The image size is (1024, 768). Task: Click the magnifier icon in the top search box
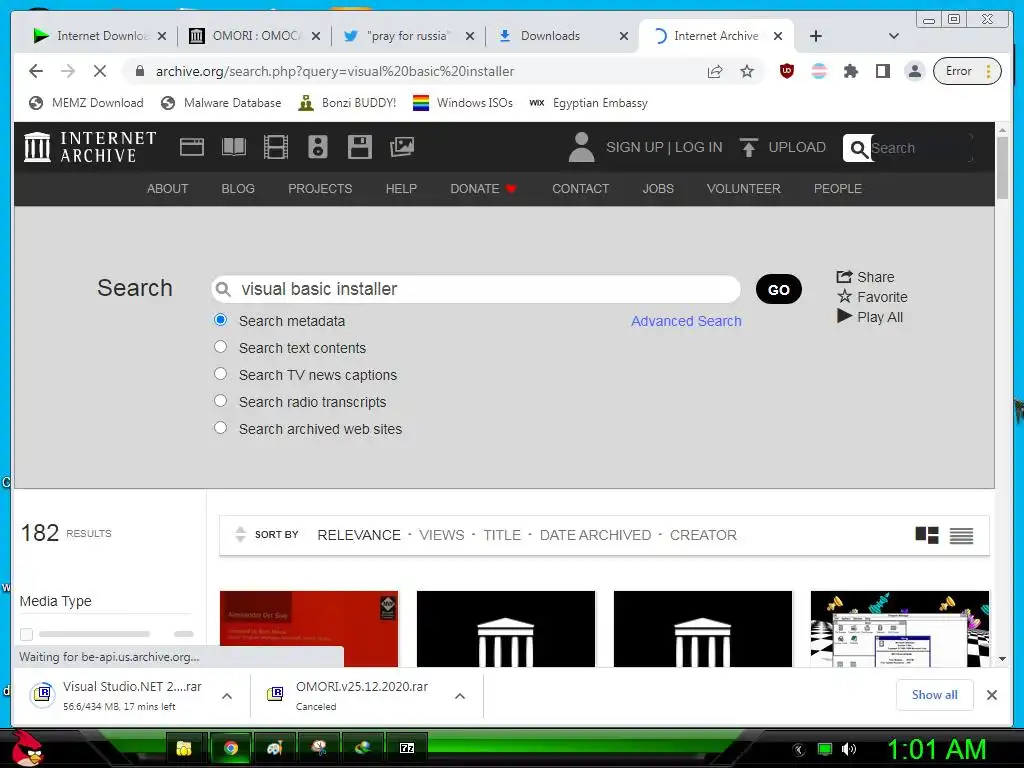tap(859, 148)
